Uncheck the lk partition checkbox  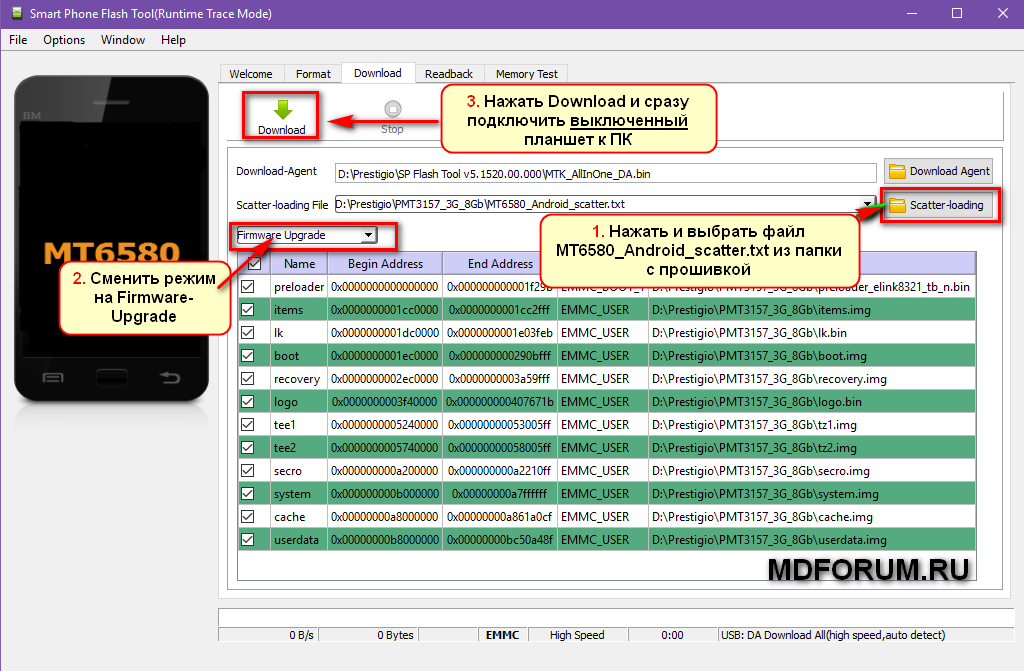click(x=248, y=333)
